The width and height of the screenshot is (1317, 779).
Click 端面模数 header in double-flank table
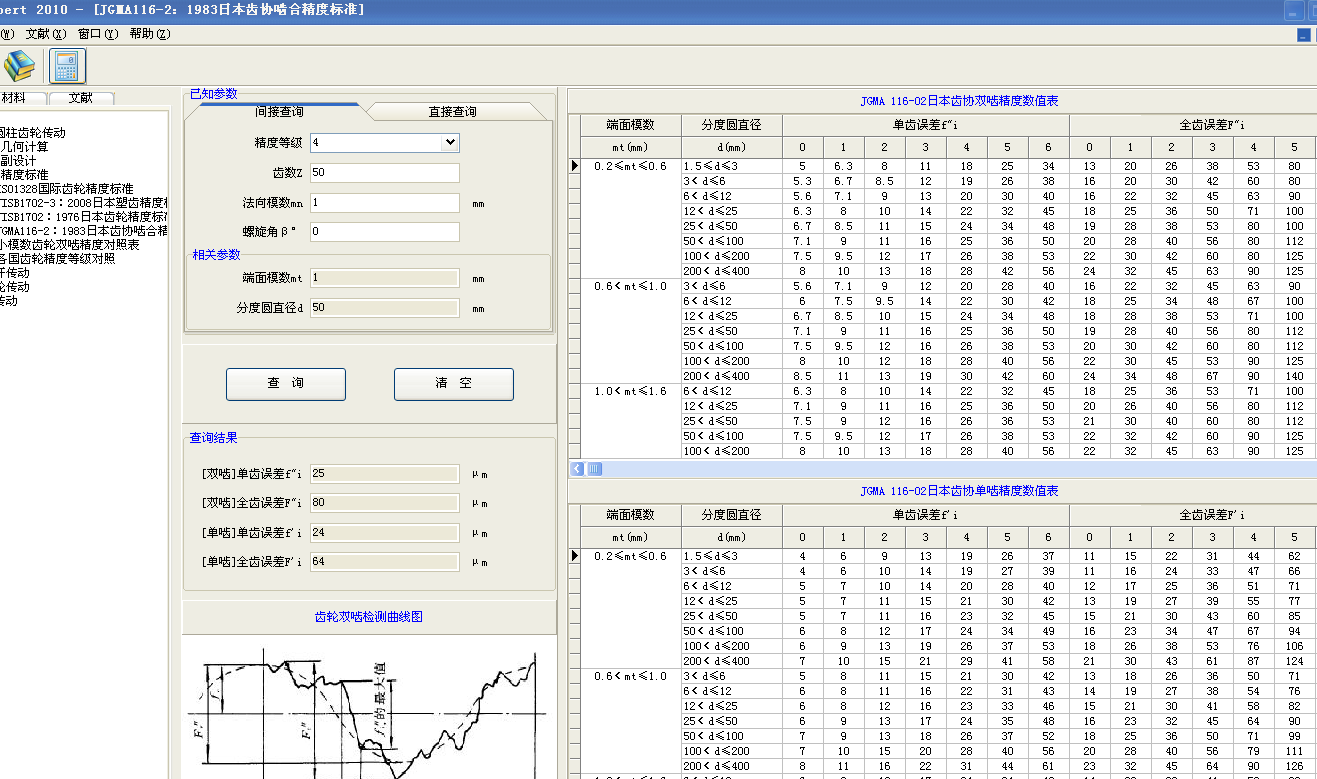(631, 125)
